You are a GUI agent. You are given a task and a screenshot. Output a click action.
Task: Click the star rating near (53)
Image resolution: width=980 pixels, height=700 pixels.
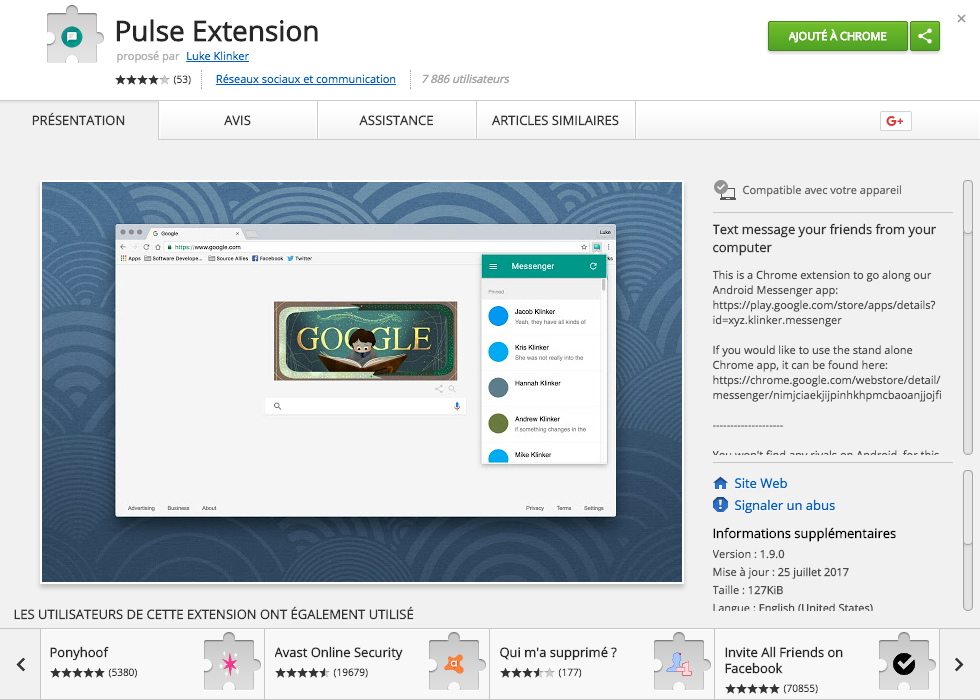pyautogui.click(x=142, y=79)
